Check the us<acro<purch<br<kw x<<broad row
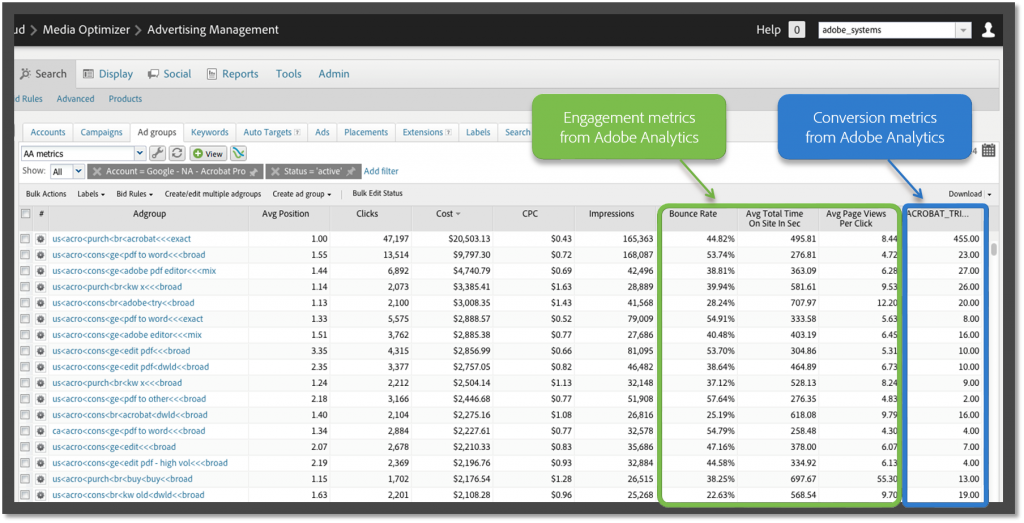 click(x=25, y=383)
